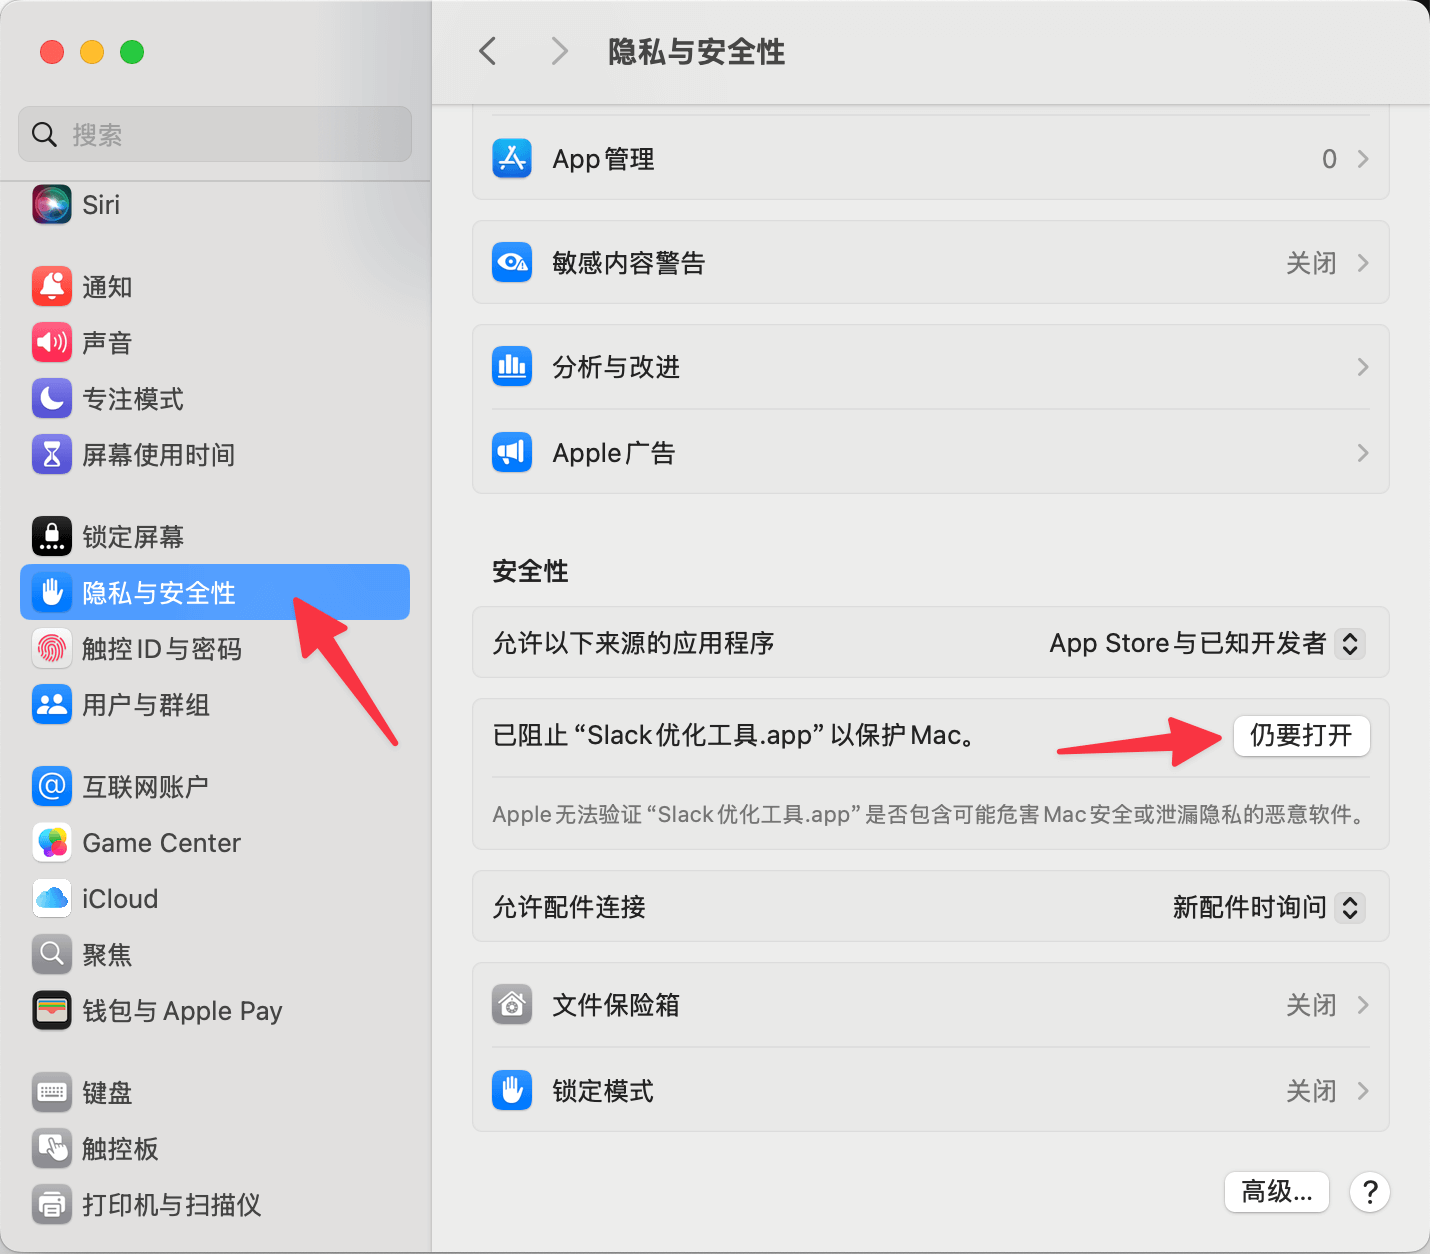Click the 分析与改进 row label

pyautogui.click(x=616, y=367)
